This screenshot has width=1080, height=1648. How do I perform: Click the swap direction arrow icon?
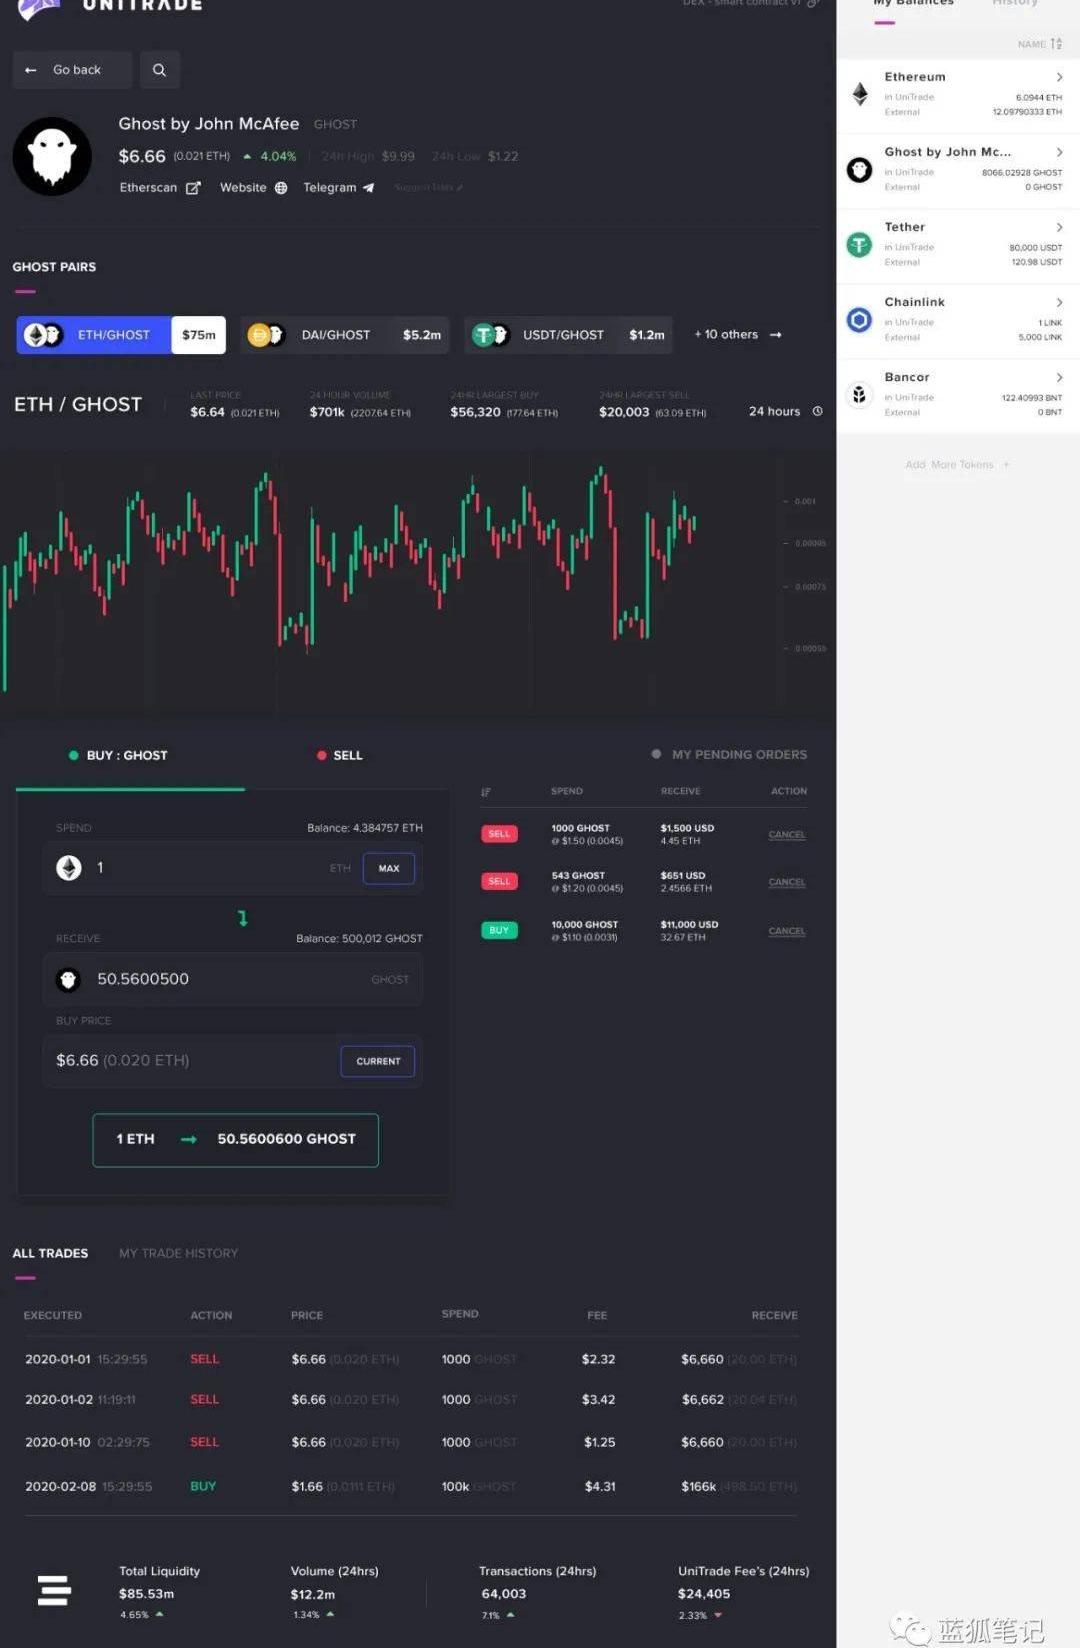(242, 918)
